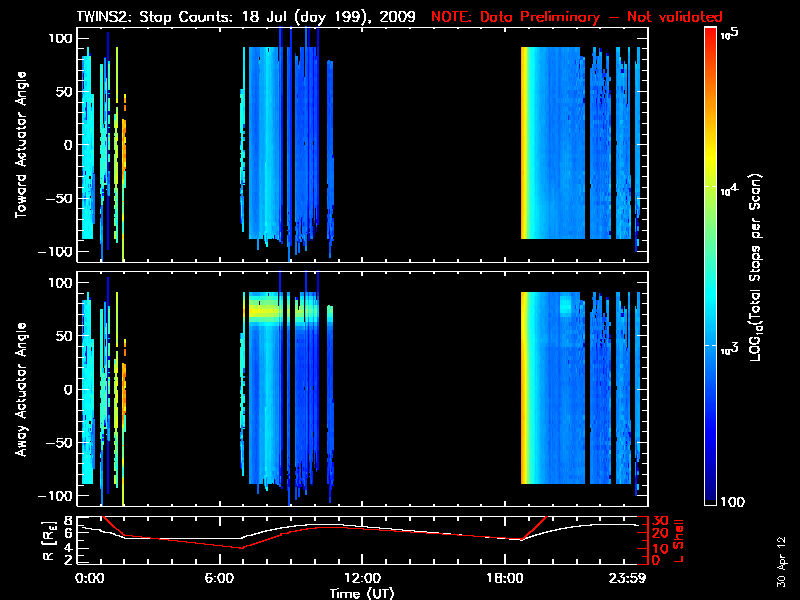Select the 0:00 time tick label
This screenshot has height=600, width=800.
pyautogui.click(x=90, y=579)
